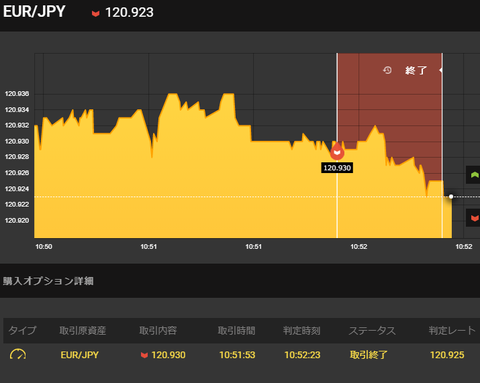The image size is (480, 383).
Task: Sort by the 取引時間 column header
Action: point(236,331)
